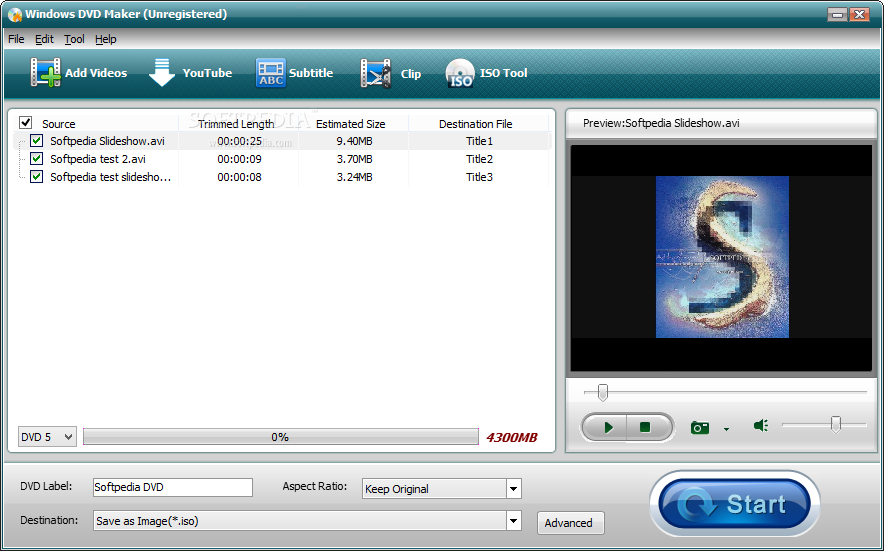Click the video preview image

pyautogui.click(x=722, y=257)
